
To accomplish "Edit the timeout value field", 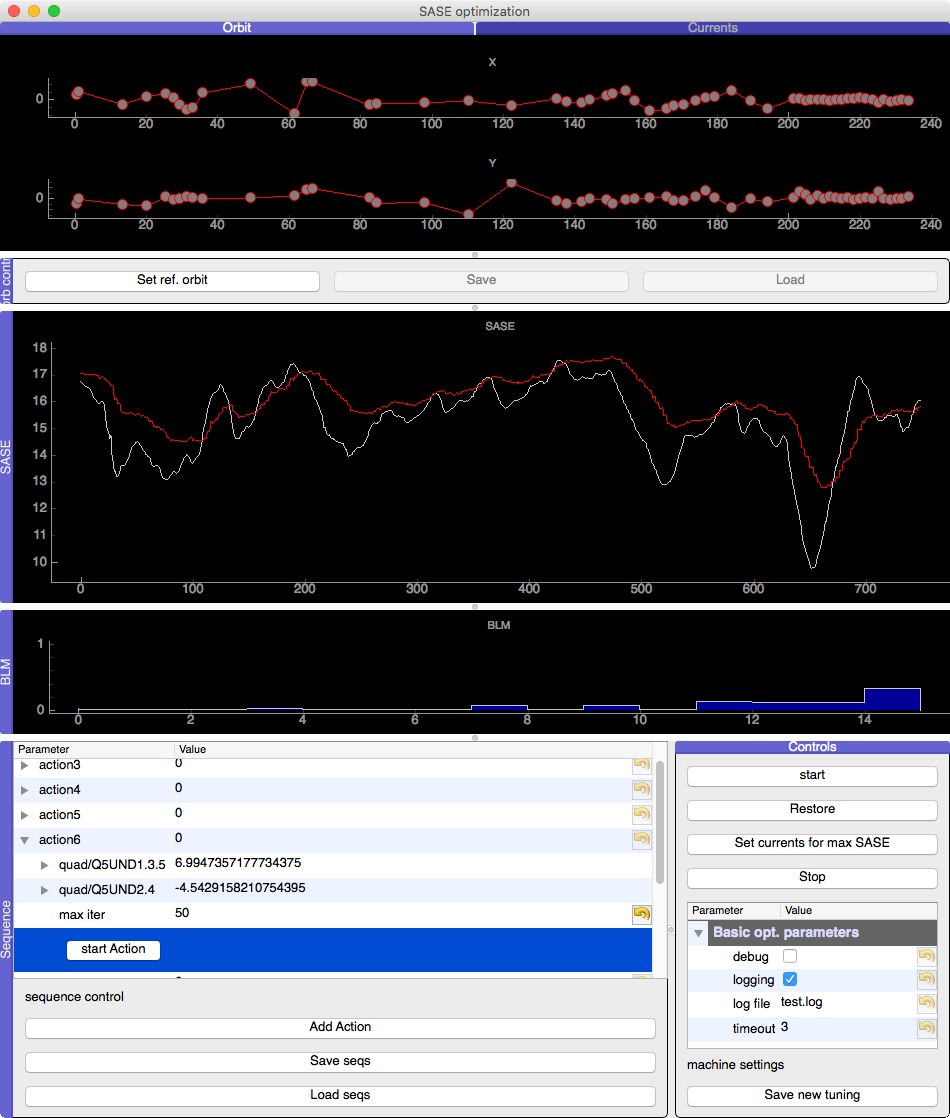I will click(845, 1028).
